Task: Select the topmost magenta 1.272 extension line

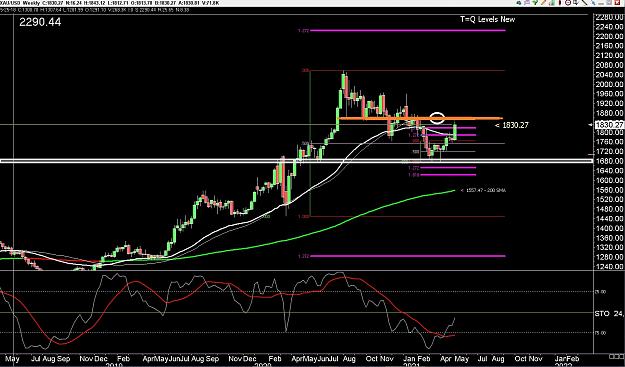Action: pos(408,30)
